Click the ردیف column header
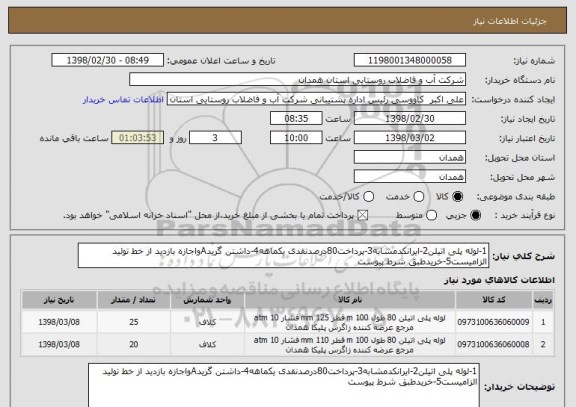The height and width of the screenshot is (407, 576). click(x=543, y=300)
